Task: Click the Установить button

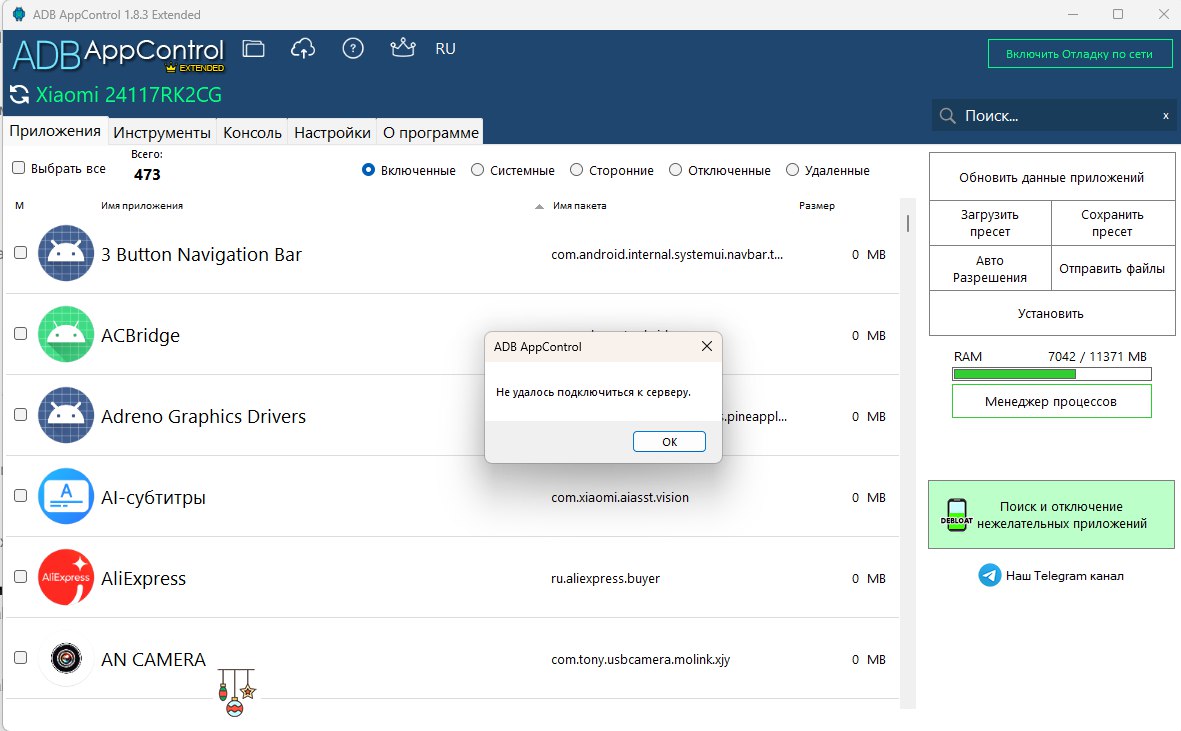Action: [x=1051, y=313]
